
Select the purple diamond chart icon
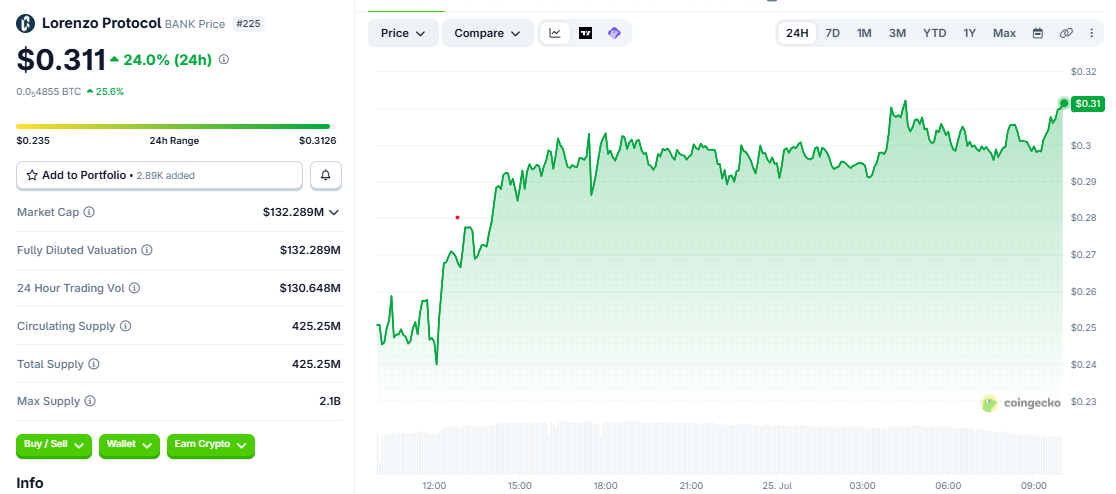coord(614,33)
